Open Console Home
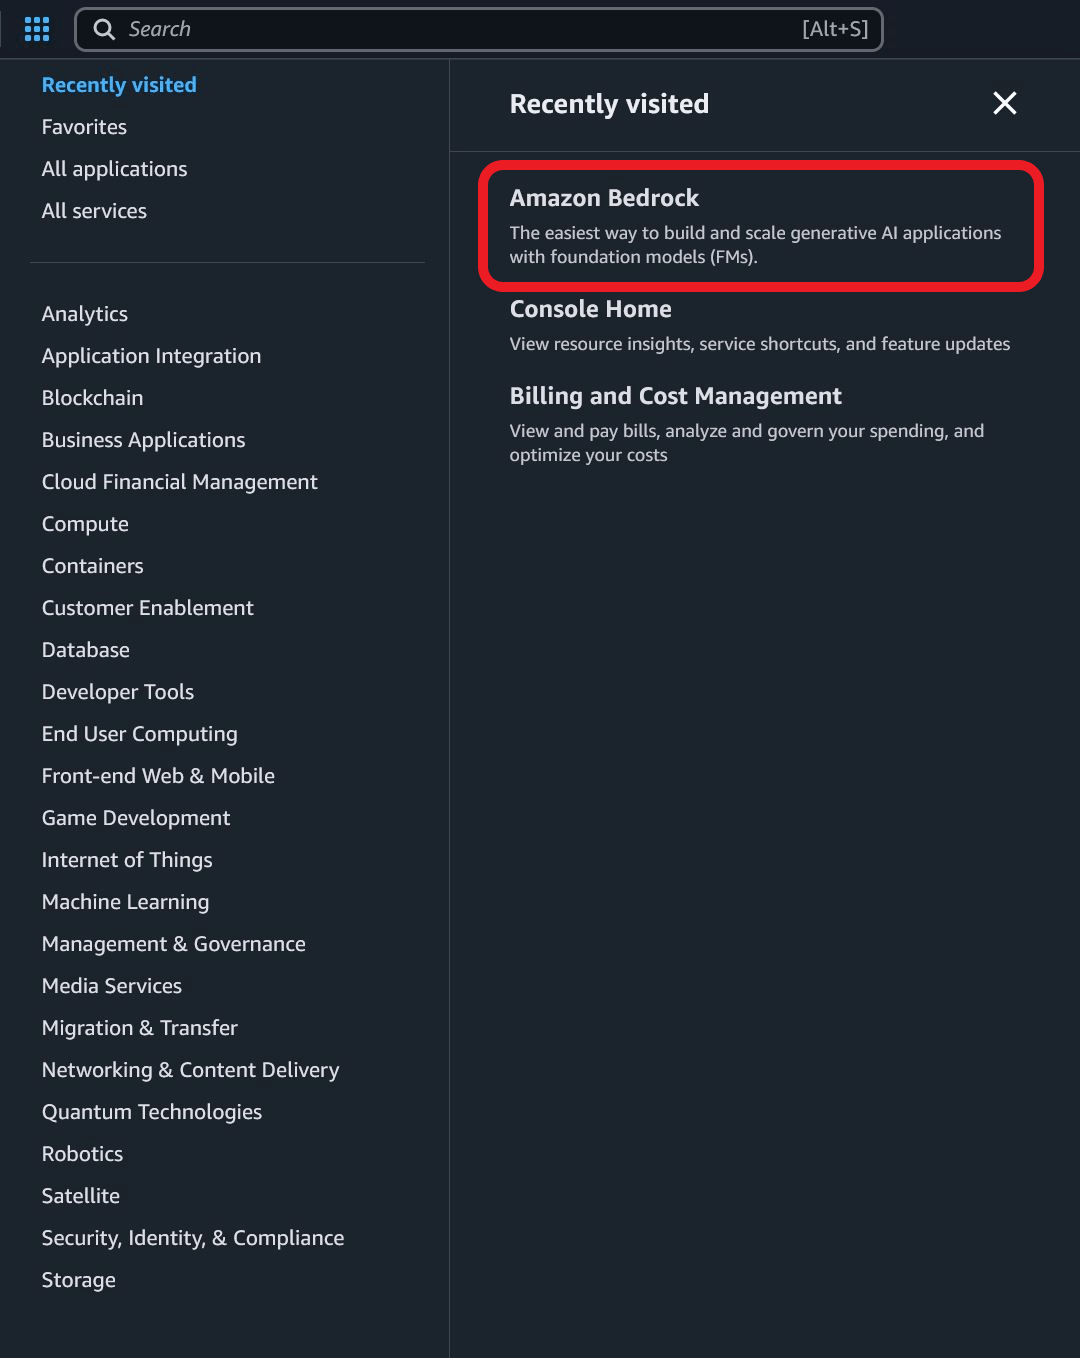Screen dimensions: 1080x1358 [590, 309]
